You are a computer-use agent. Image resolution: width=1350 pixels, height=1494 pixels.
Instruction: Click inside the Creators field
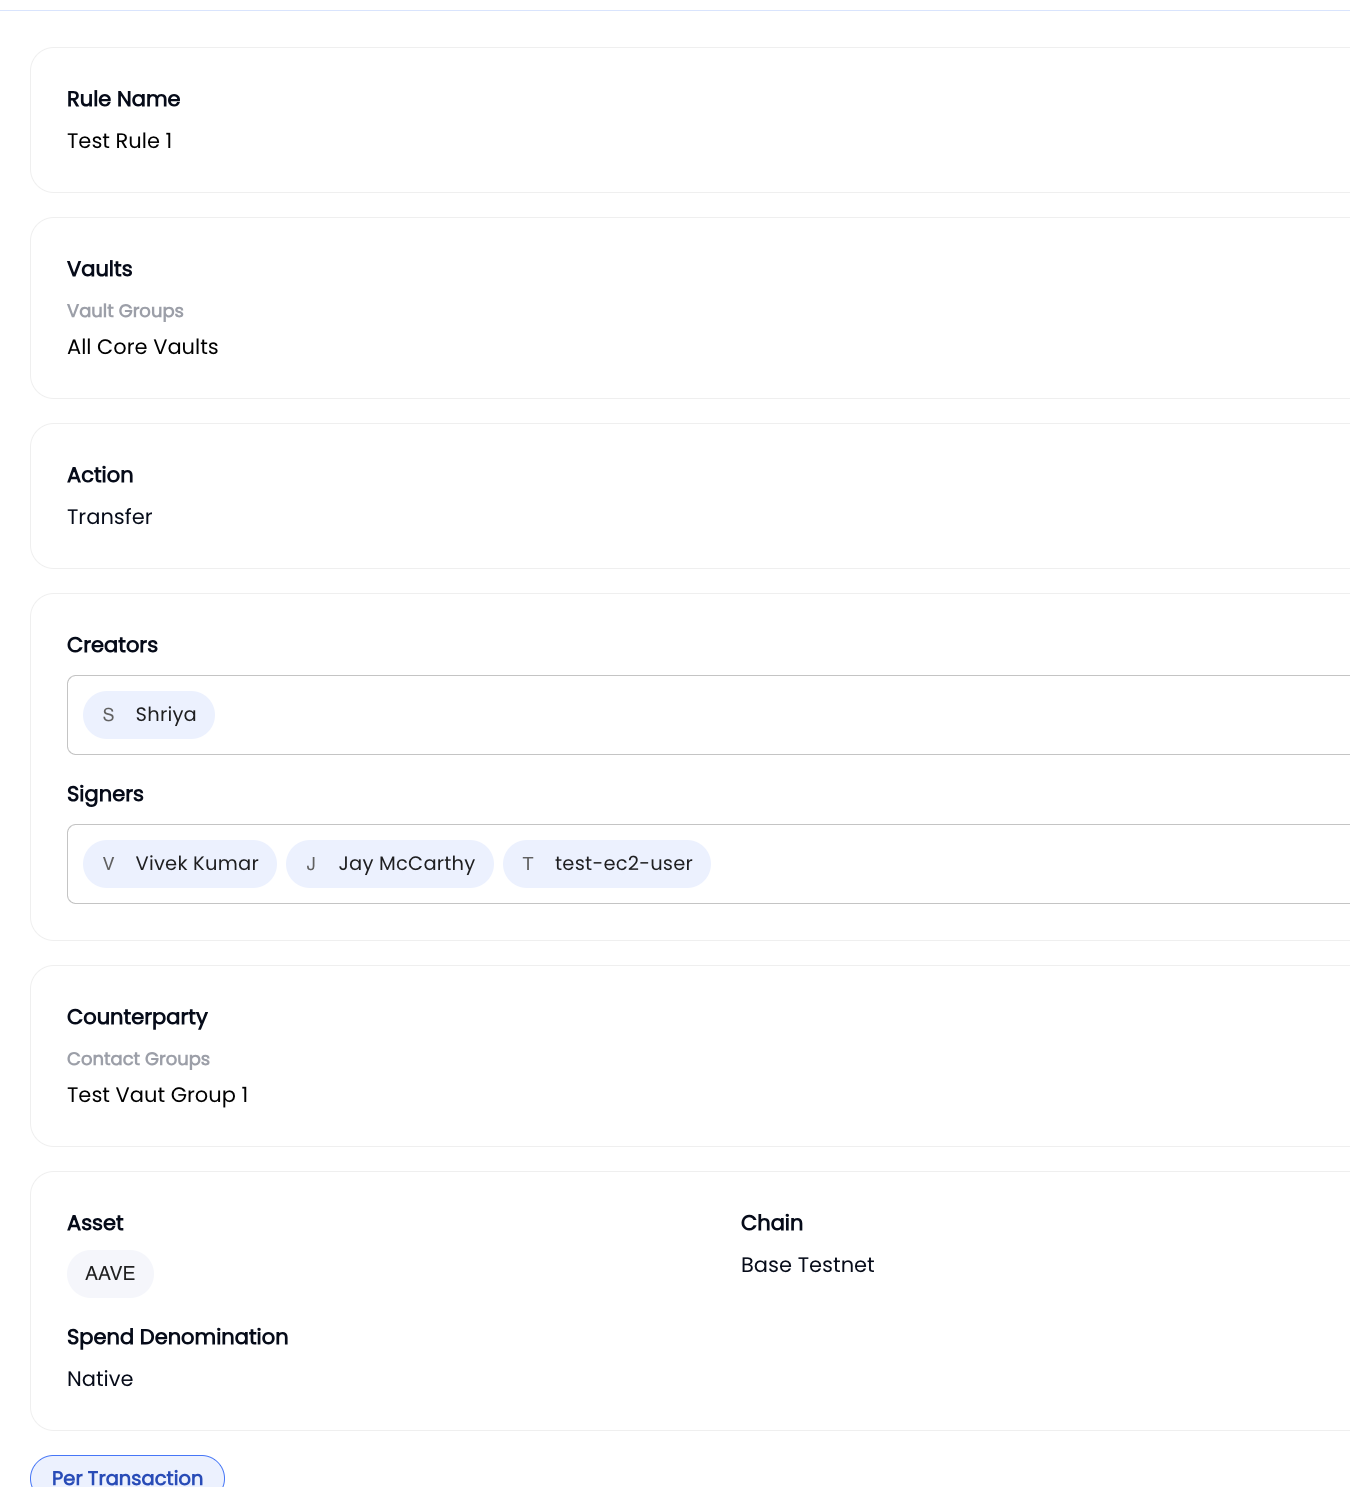point(708,715)
